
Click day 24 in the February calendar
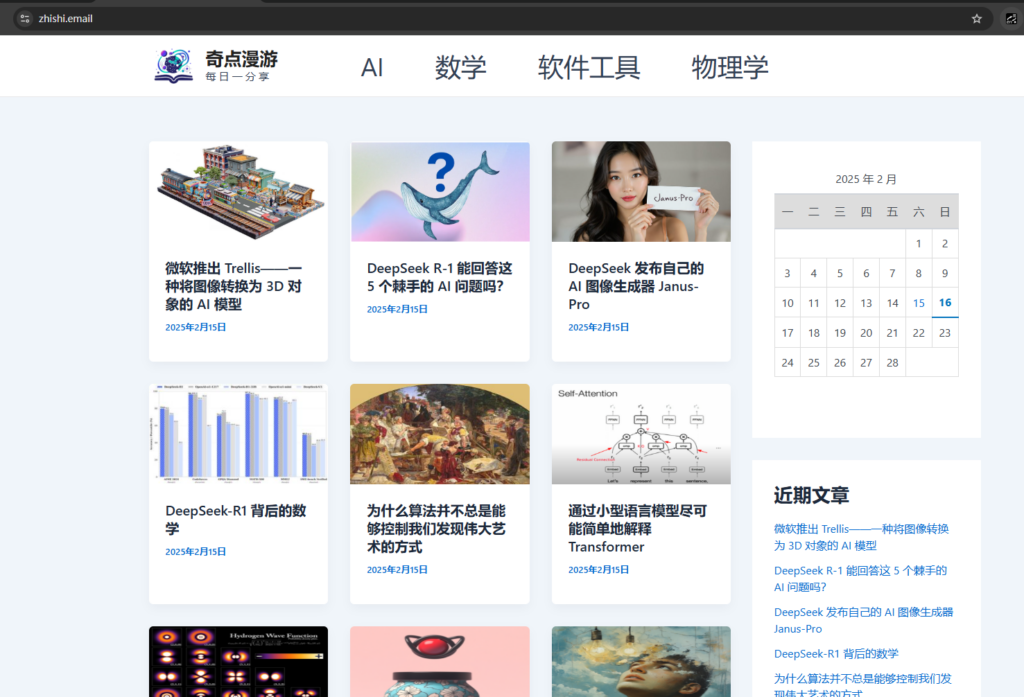pos(788,363)
